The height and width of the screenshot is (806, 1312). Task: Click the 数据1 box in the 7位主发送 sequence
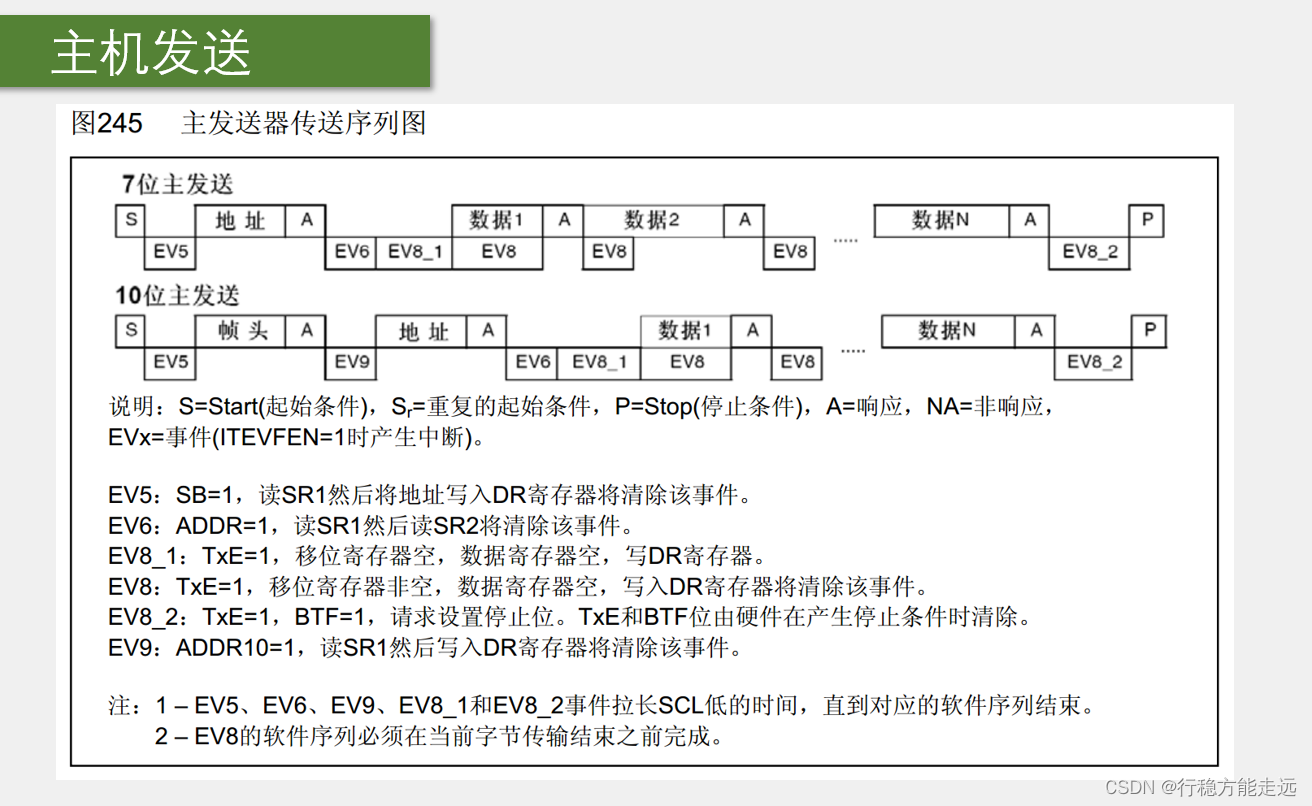point(498,221)
